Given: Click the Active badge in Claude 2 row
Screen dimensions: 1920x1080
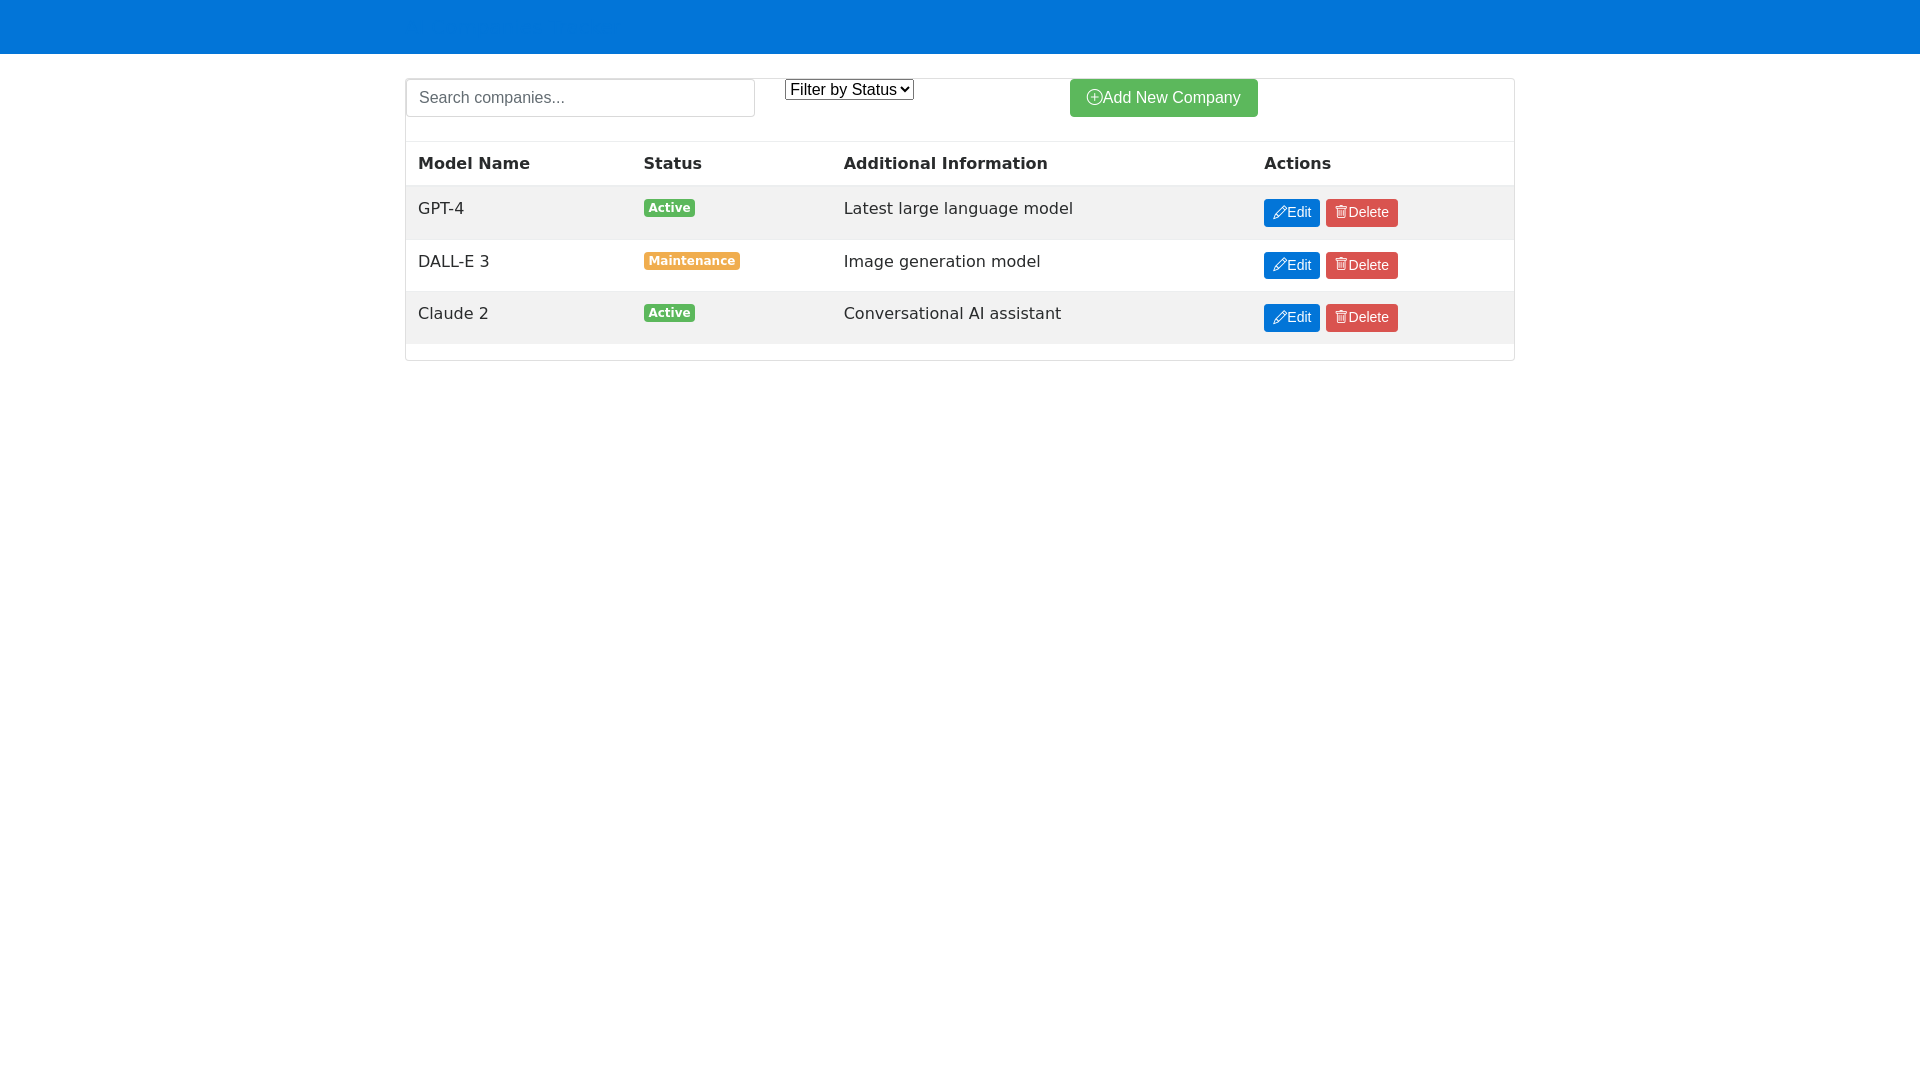Looking at the screenshot, I should click(669, 313).
